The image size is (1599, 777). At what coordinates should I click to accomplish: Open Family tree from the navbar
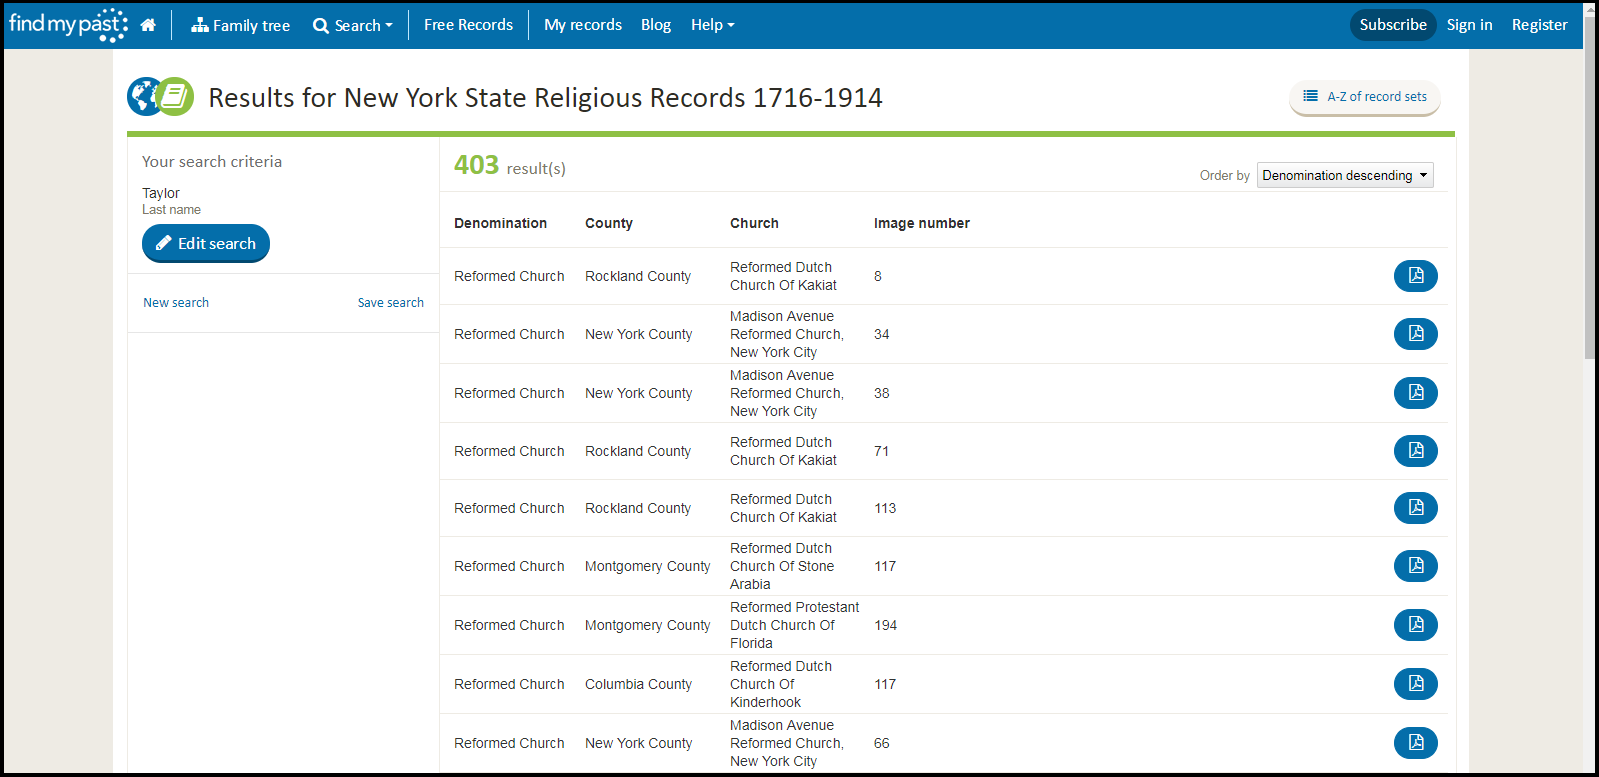[x=241, y=25]
